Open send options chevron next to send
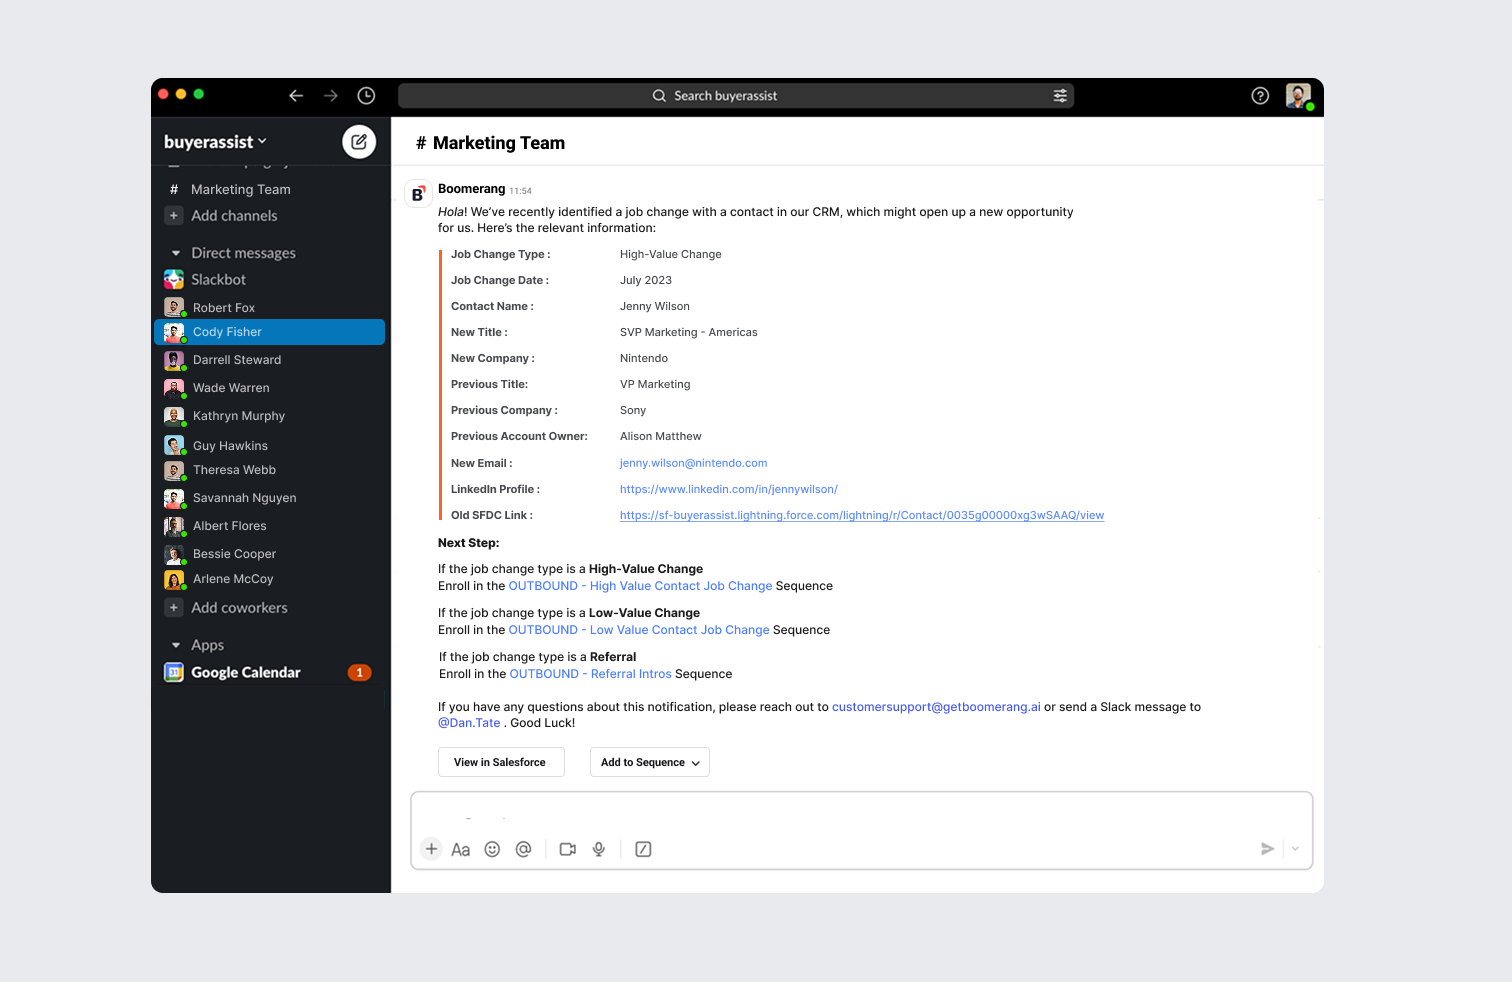1512x982 pixels. tap(1295, 849)
